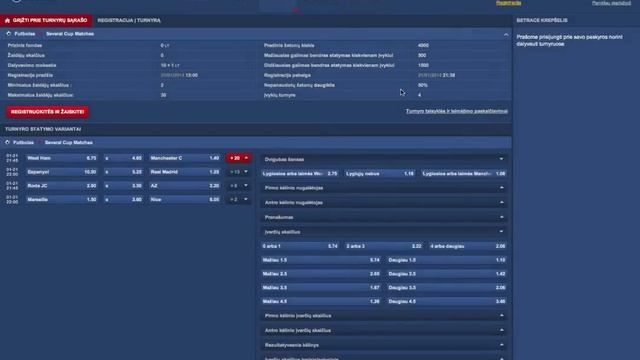Click the red Registruokitės ir žaiskite button
The width and height of the screenshot is (640, 360).
point(47,112)
